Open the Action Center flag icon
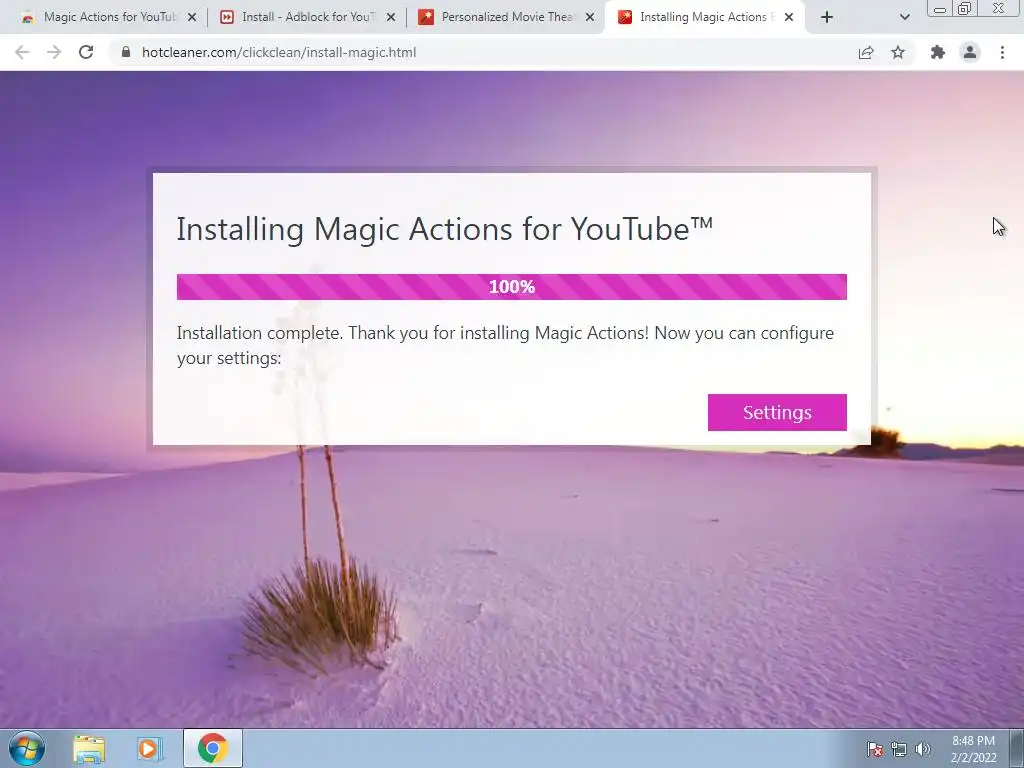The image size is (1024, 768). [x=874, y=749]
